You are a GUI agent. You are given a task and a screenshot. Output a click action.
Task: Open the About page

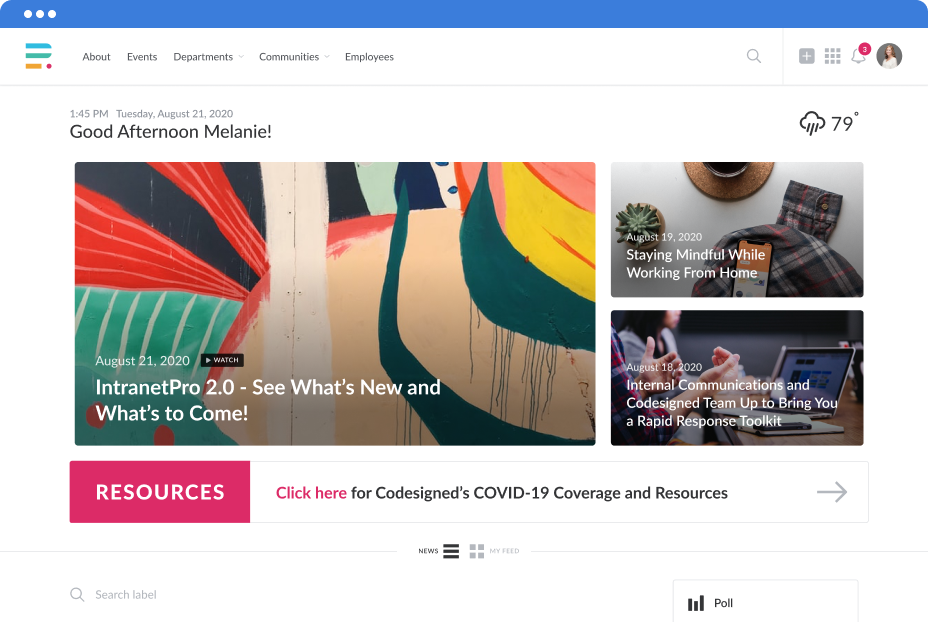96,57
